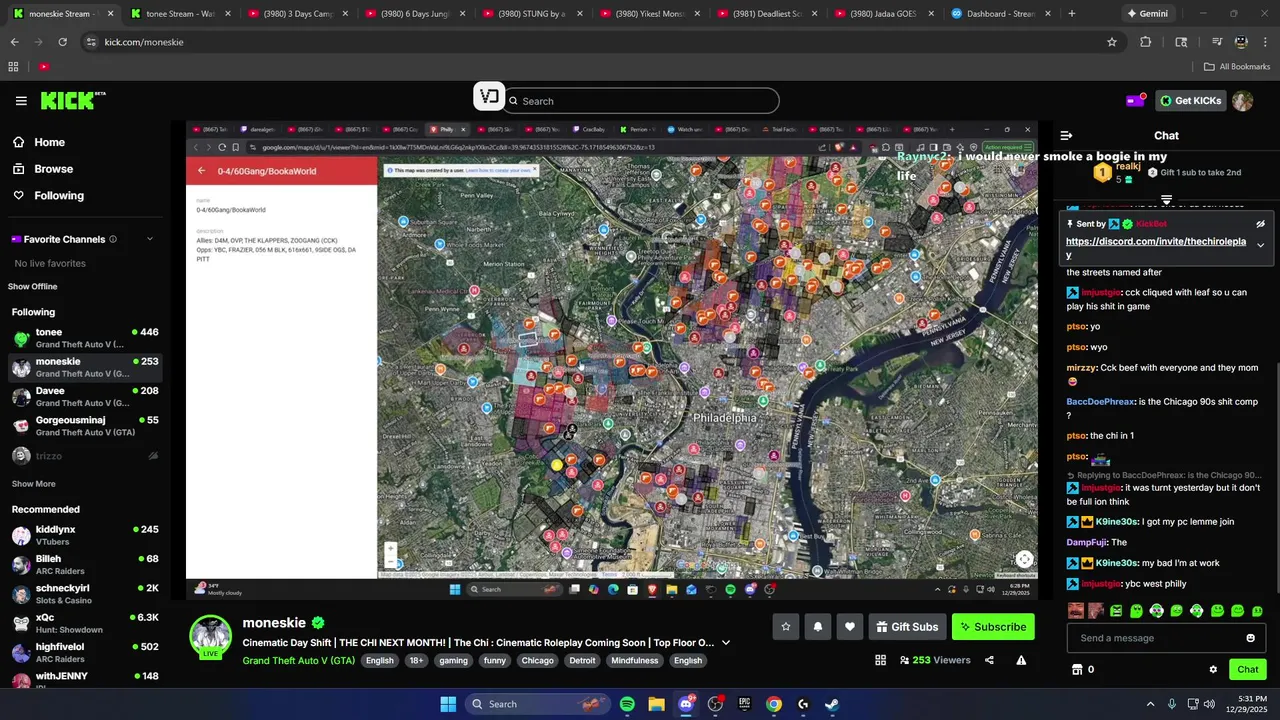1280x720 pixels.
Task: Open Epic Games launcher from the taskbar
Action: point(744,704)
